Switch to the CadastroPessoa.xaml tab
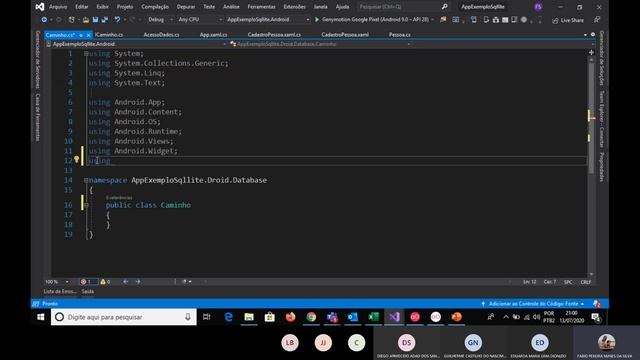 click(x=345, y=35)
